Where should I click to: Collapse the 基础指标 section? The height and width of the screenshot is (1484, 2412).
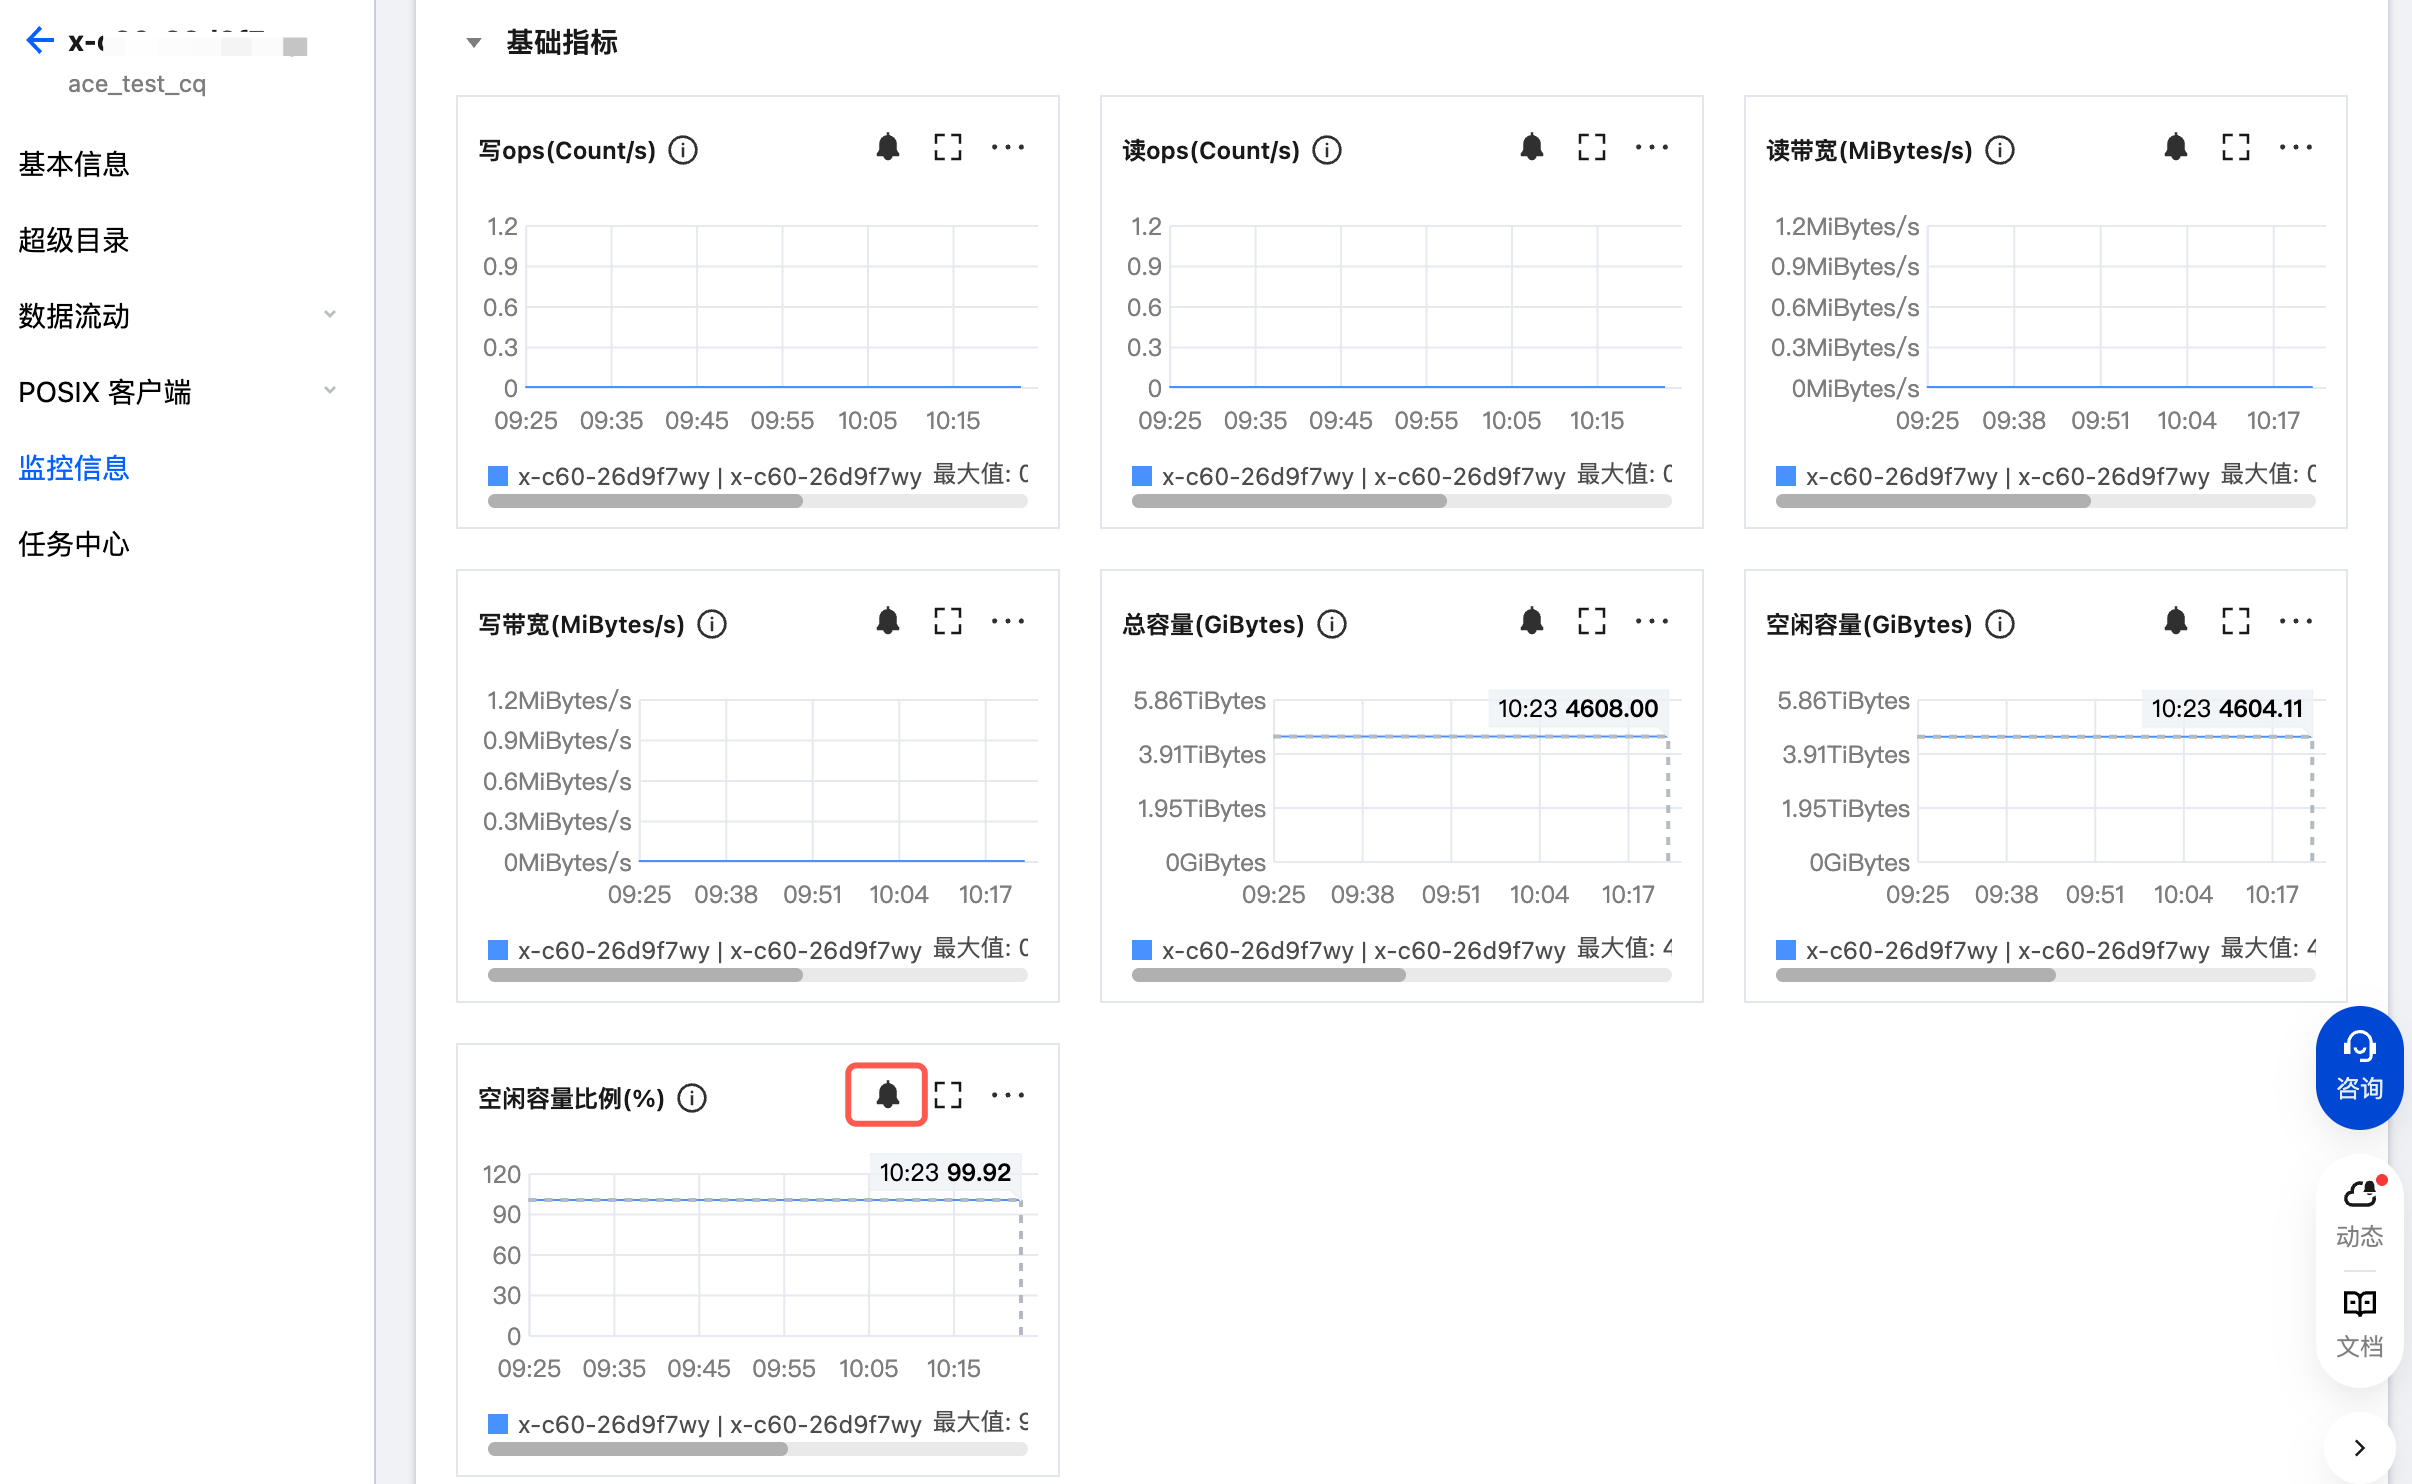point(474,42)
